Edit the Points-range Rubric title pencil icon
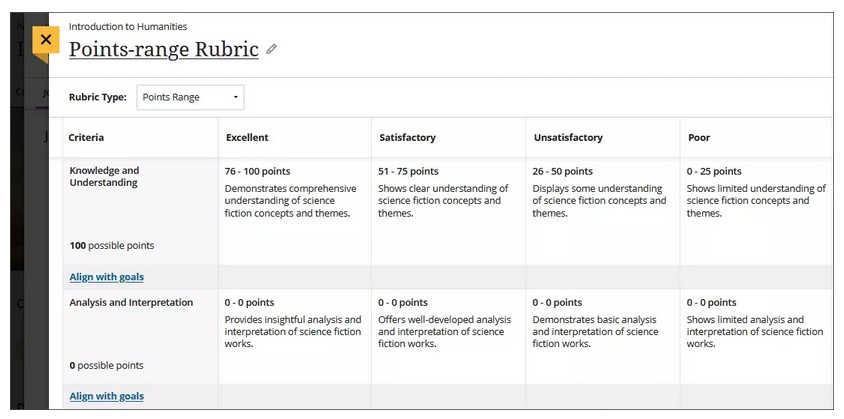 point(271,49)
